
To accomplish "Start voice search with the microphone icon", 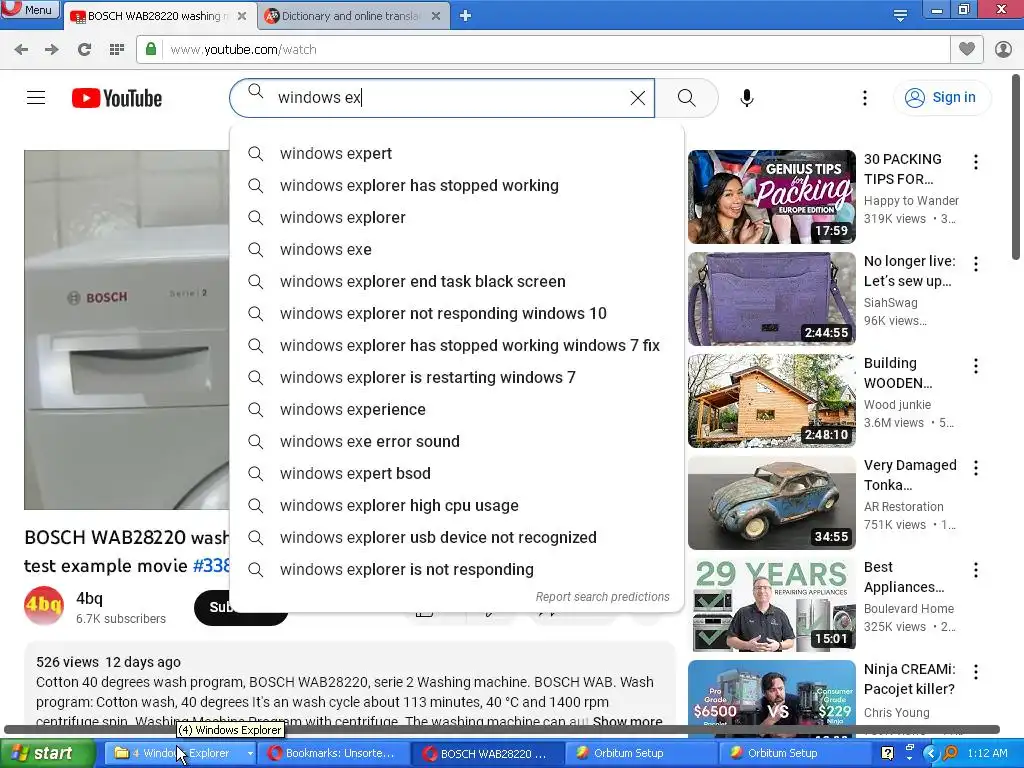I will pos(747,98).
